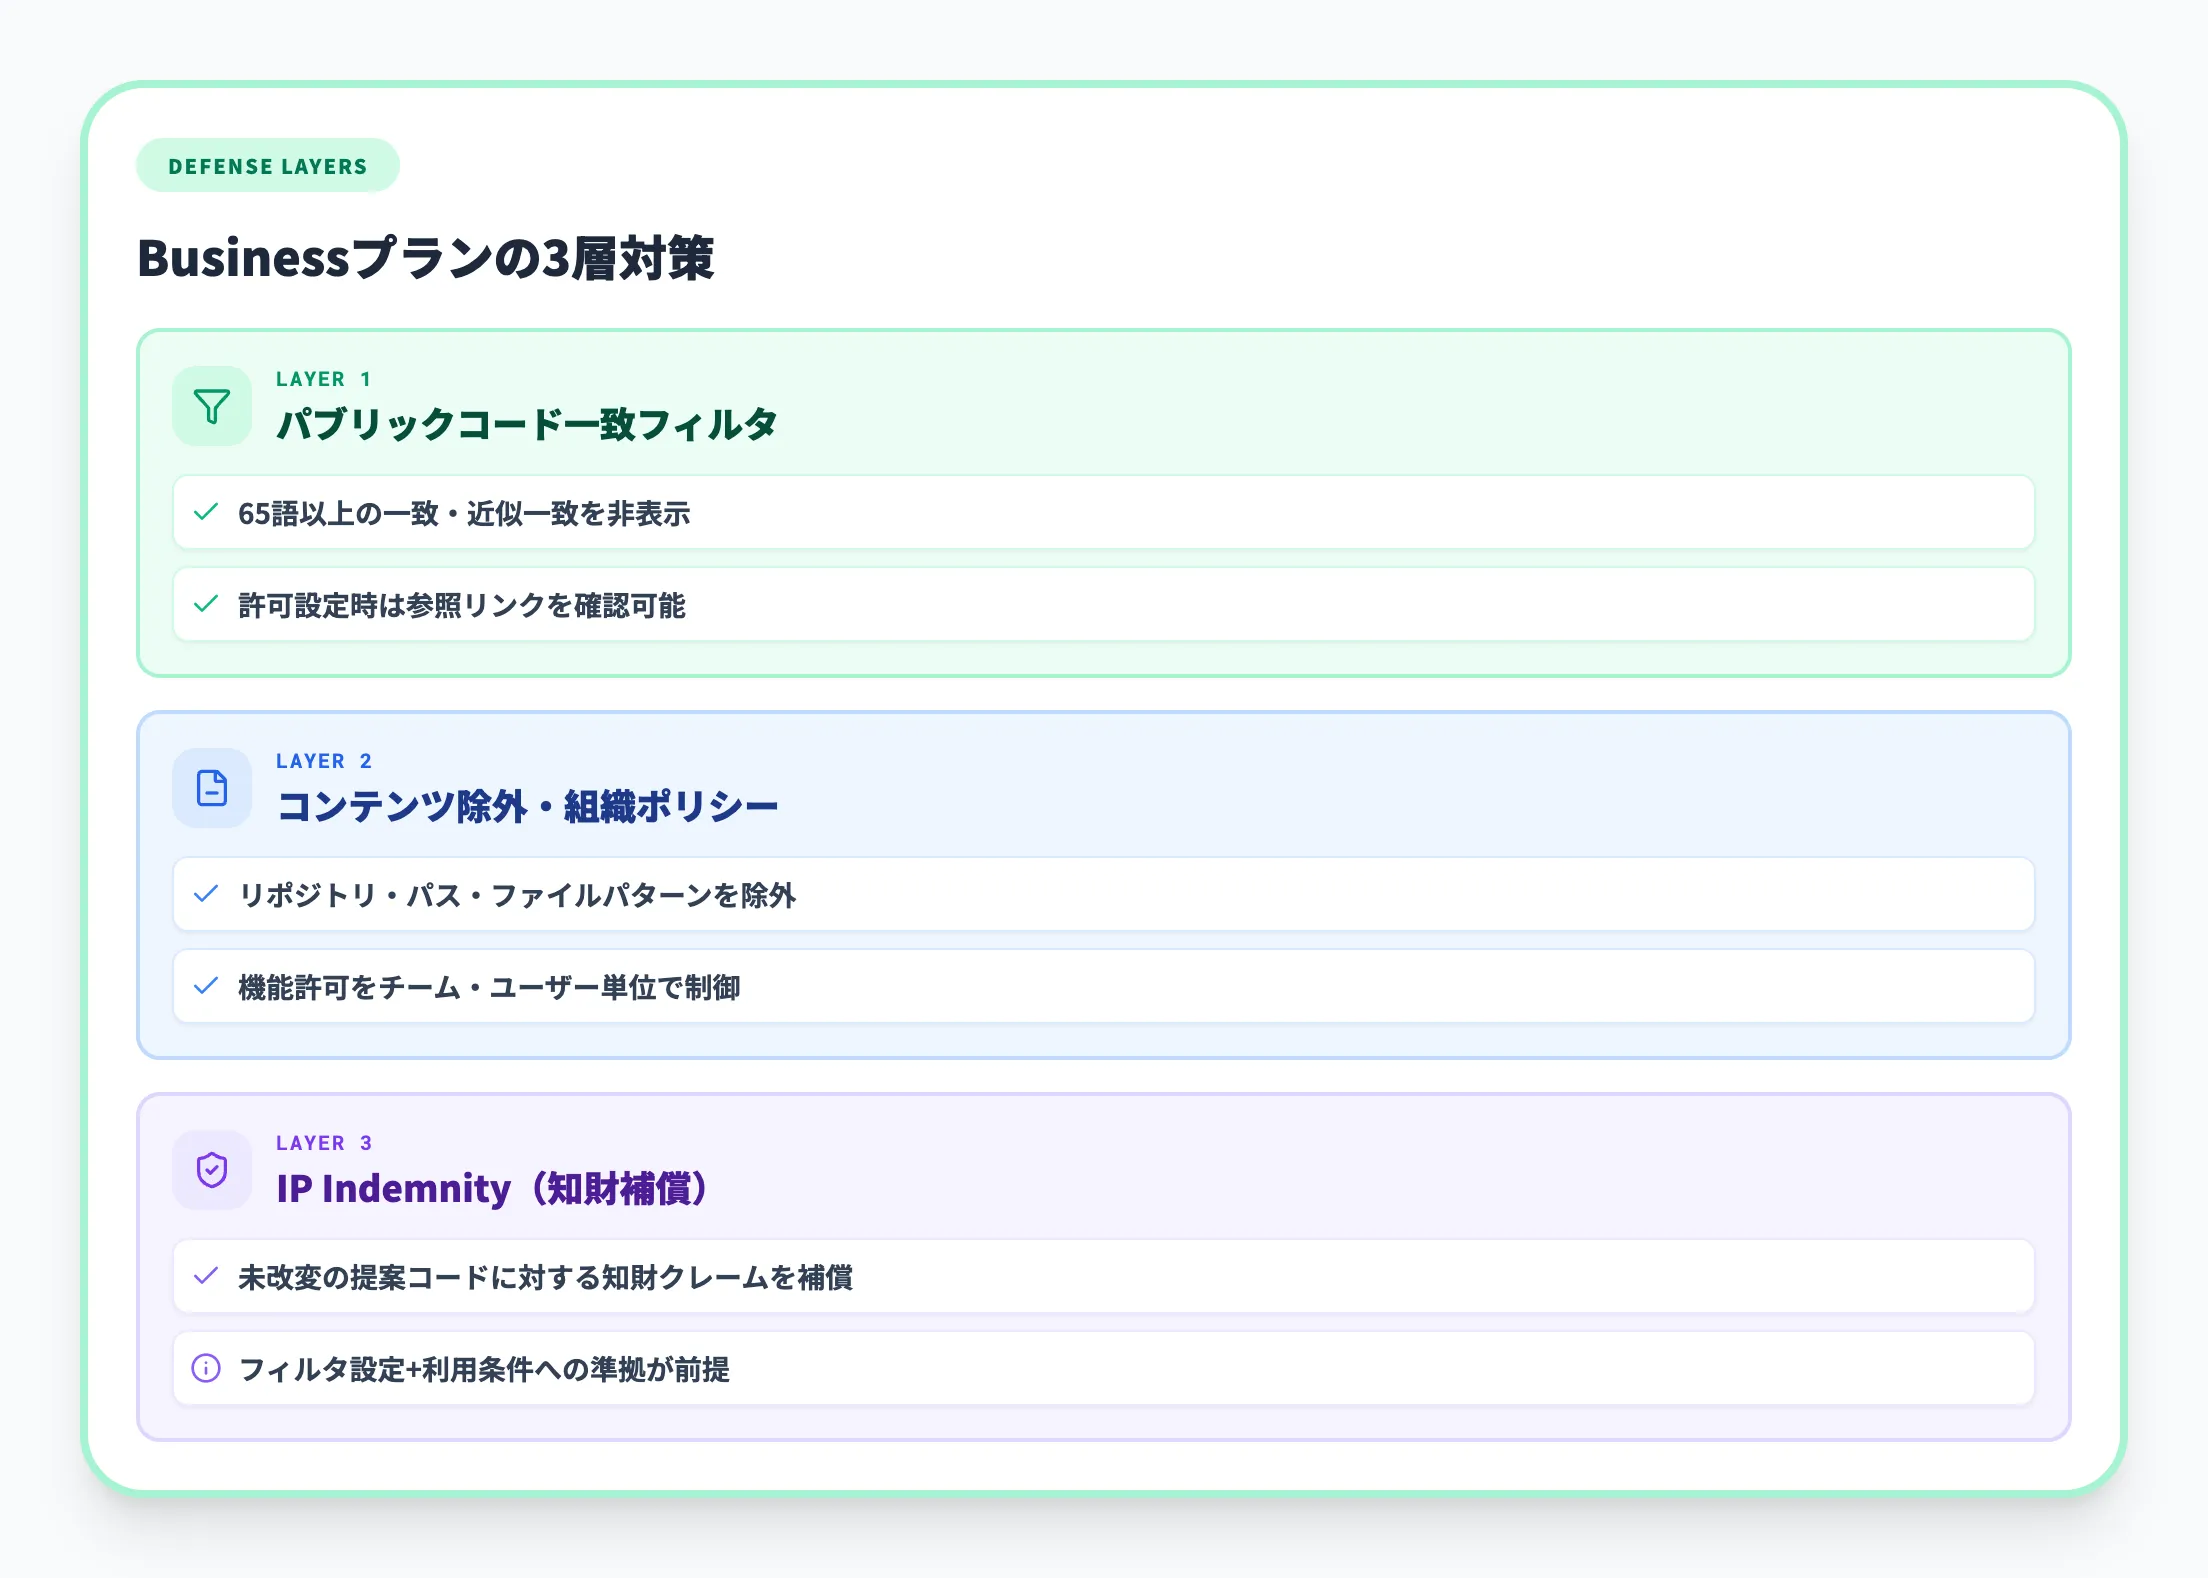Click the 機能許可をチーム・ユーザー単位で制御 row
The width and height of the screenshot is (2208, 1578).
click(x=1104, y=987)
